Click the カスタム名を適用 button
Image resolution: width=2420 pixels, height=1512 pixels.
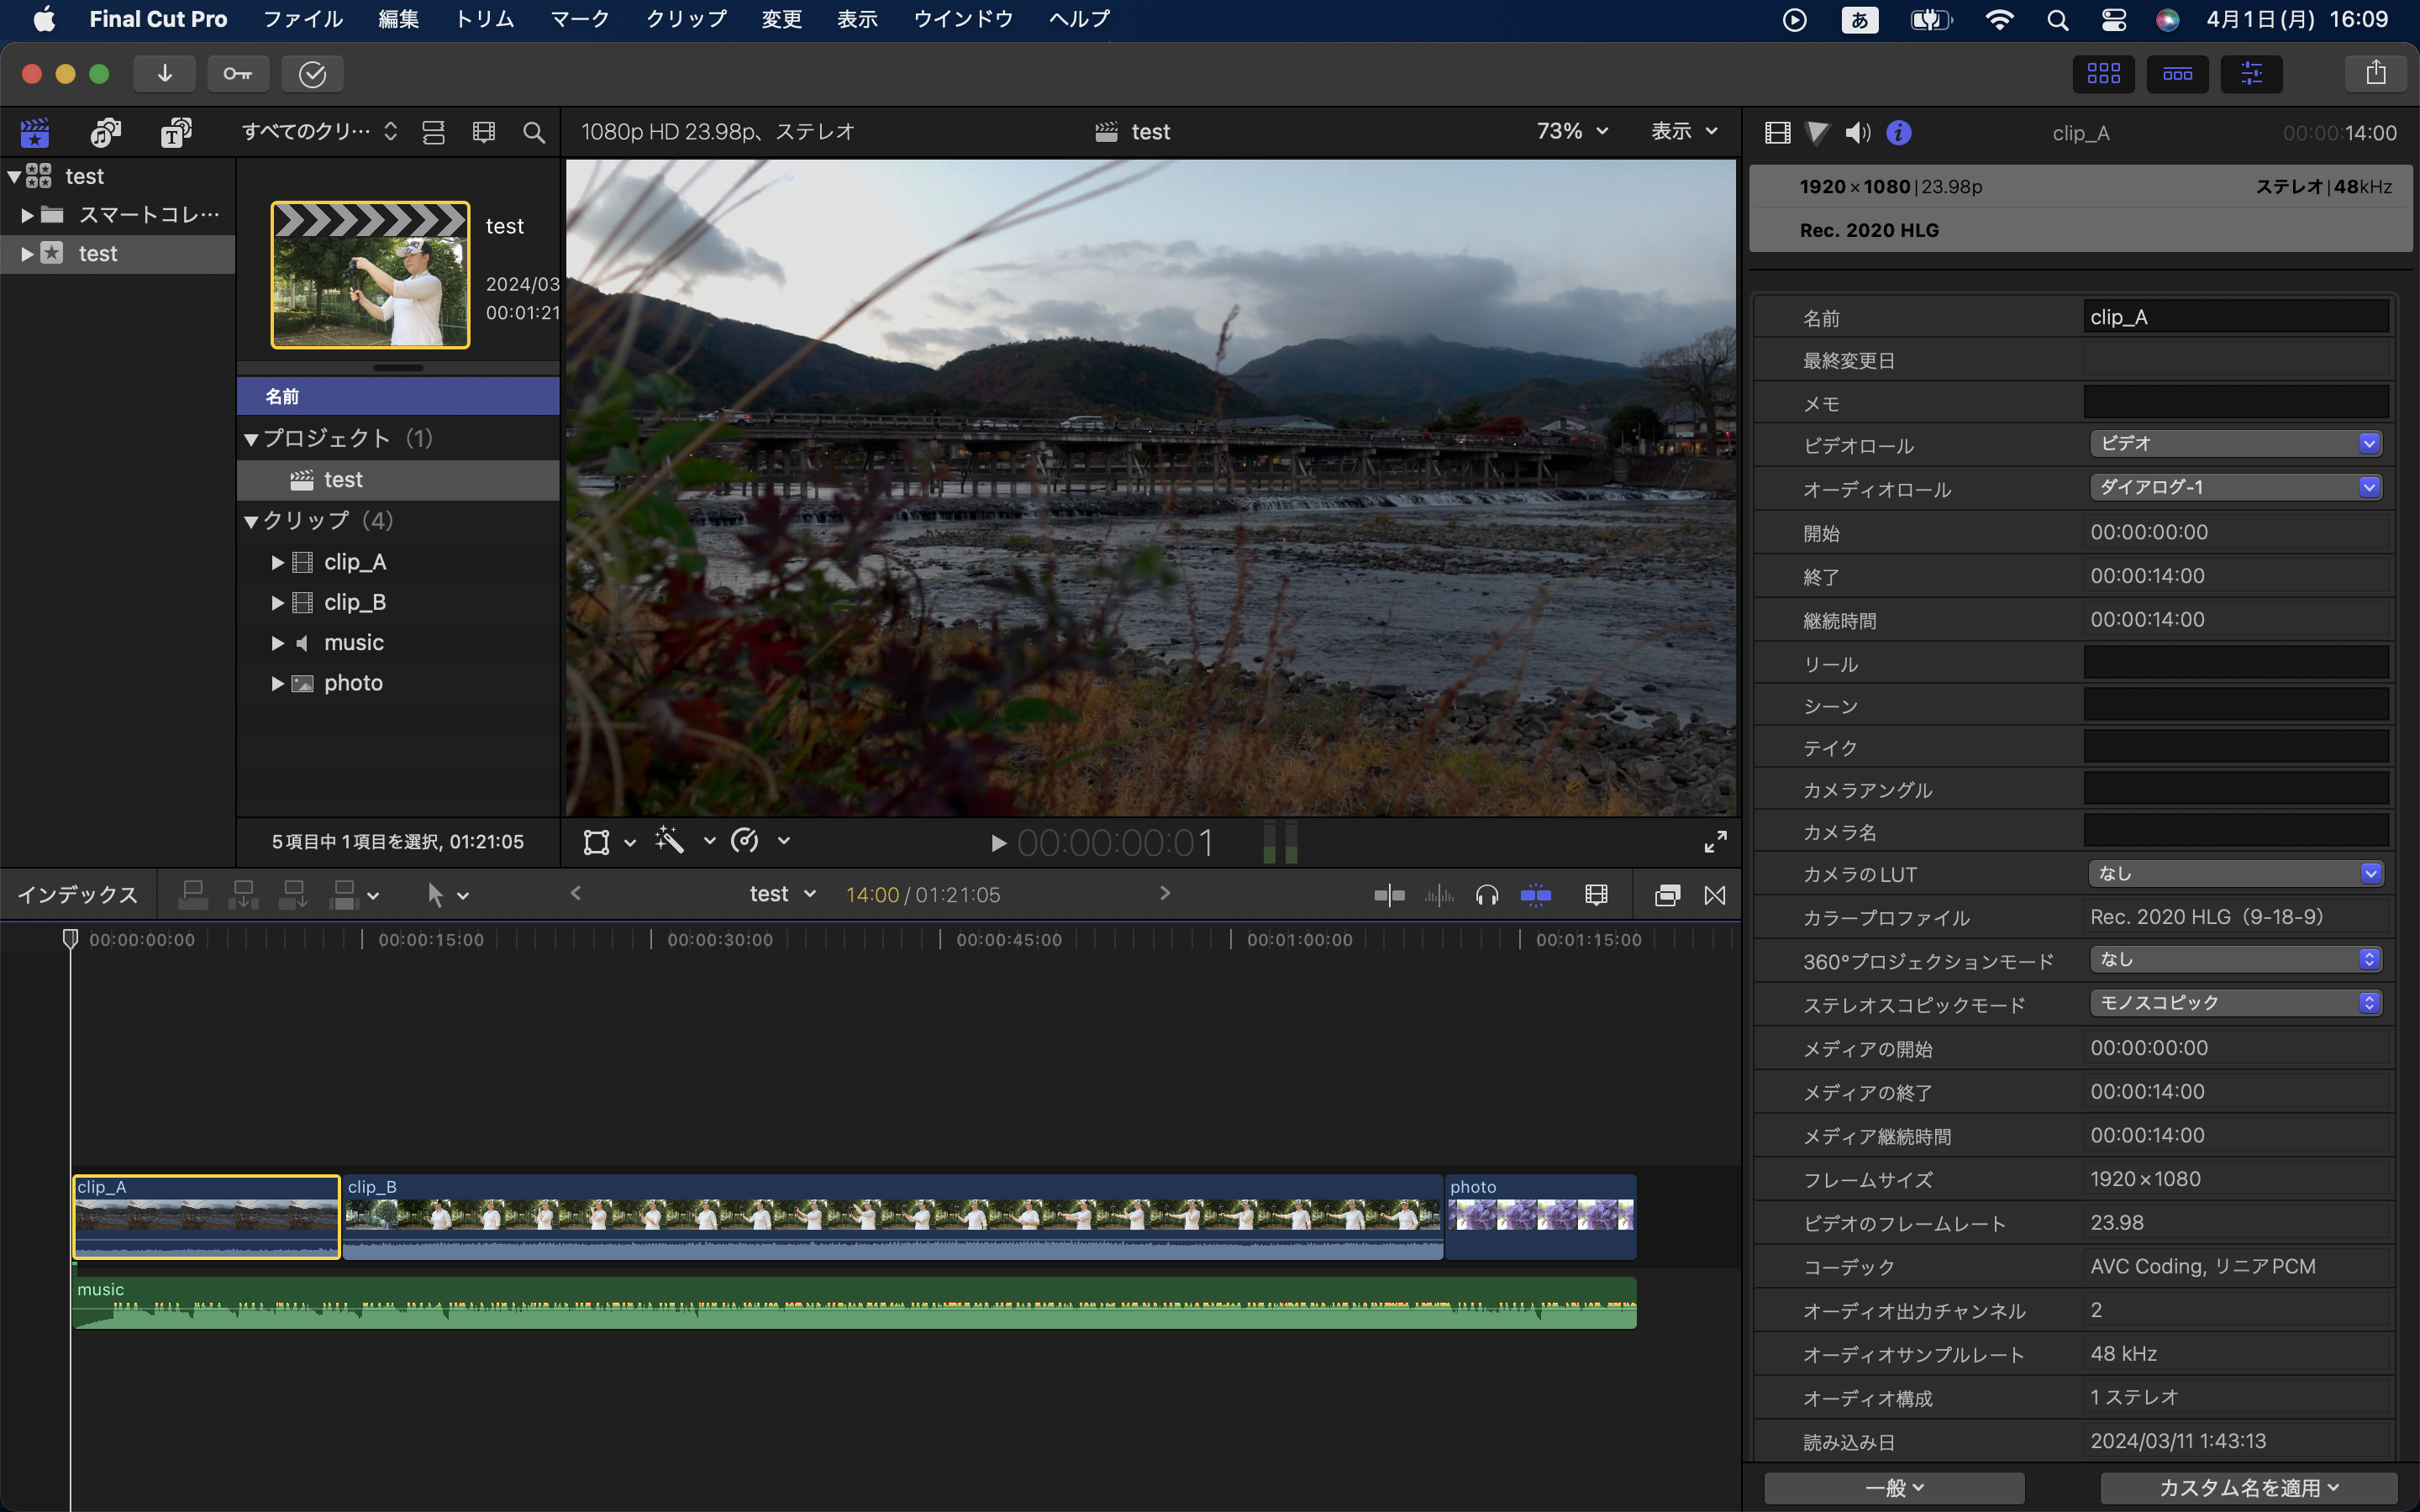coord(2248,1487)
